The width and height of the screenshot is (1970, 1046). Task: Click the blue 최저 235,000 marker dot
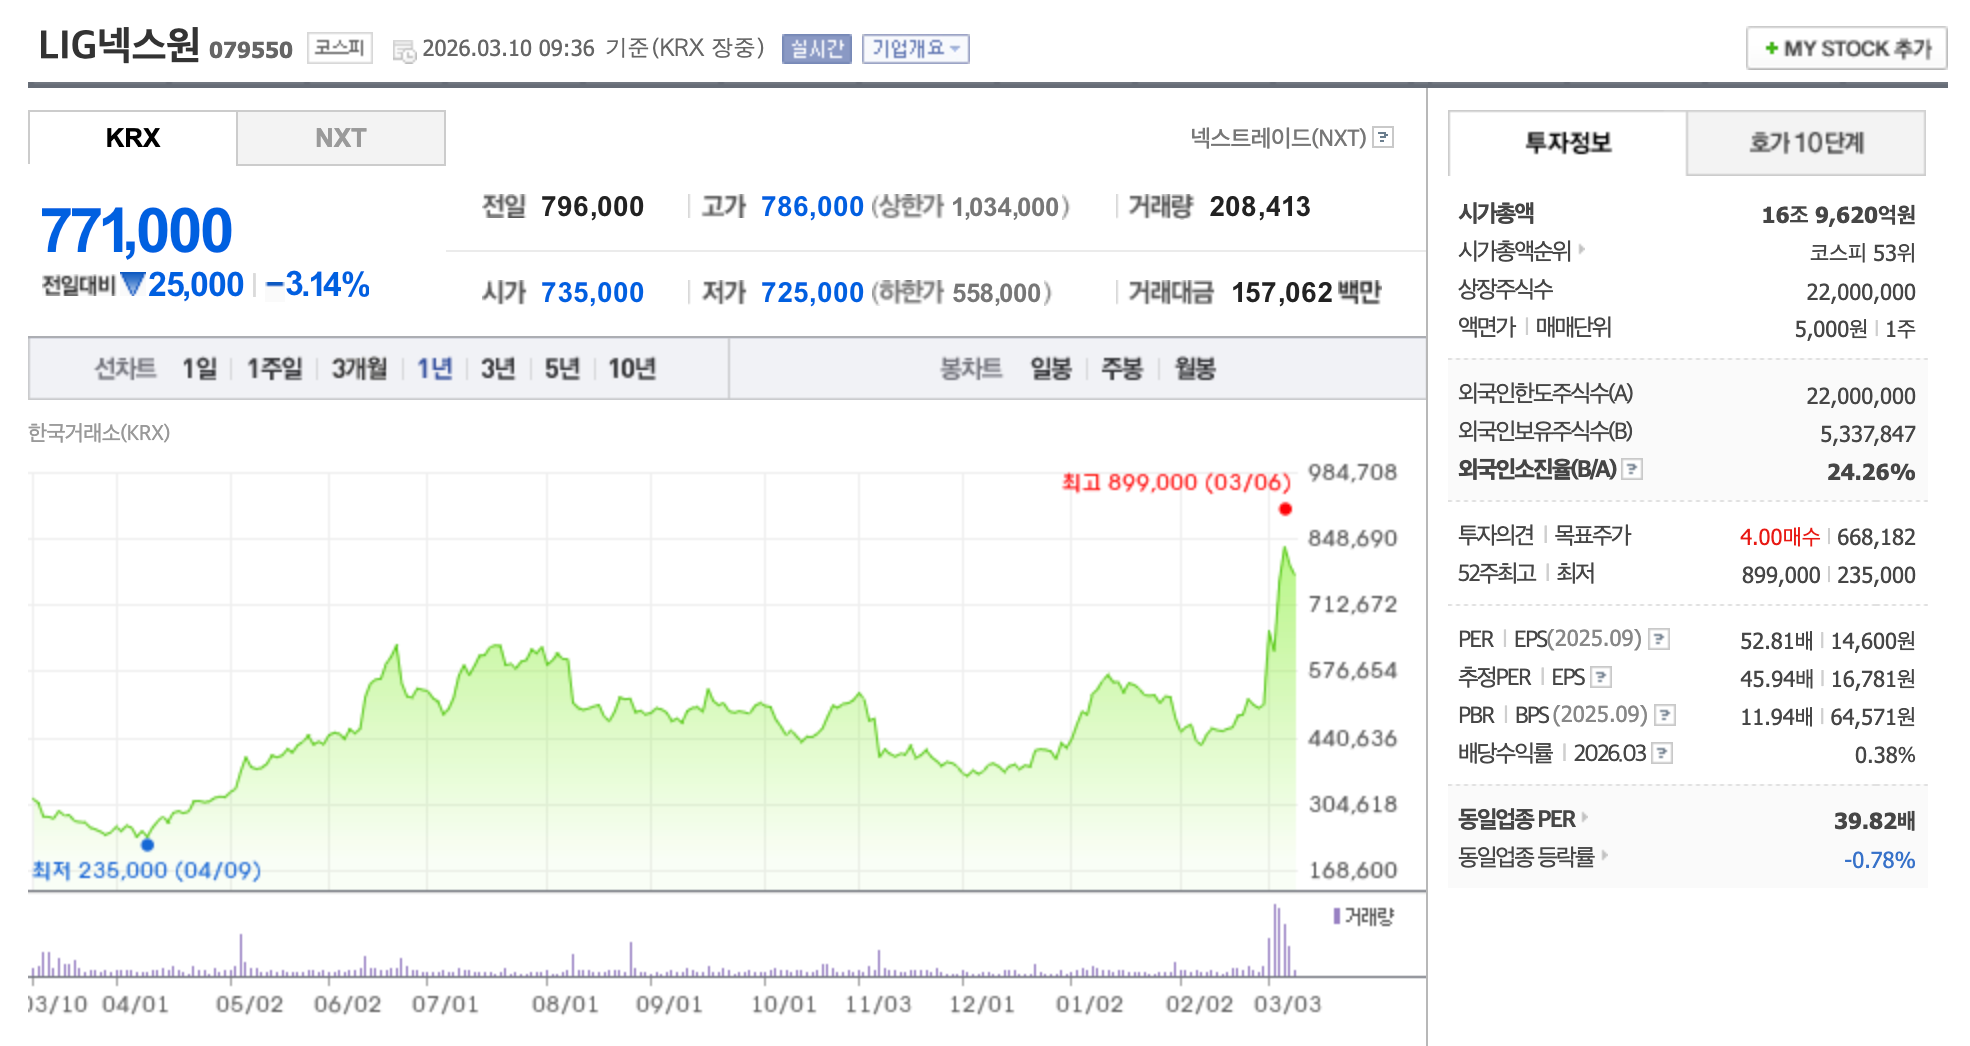pos(148,845)
